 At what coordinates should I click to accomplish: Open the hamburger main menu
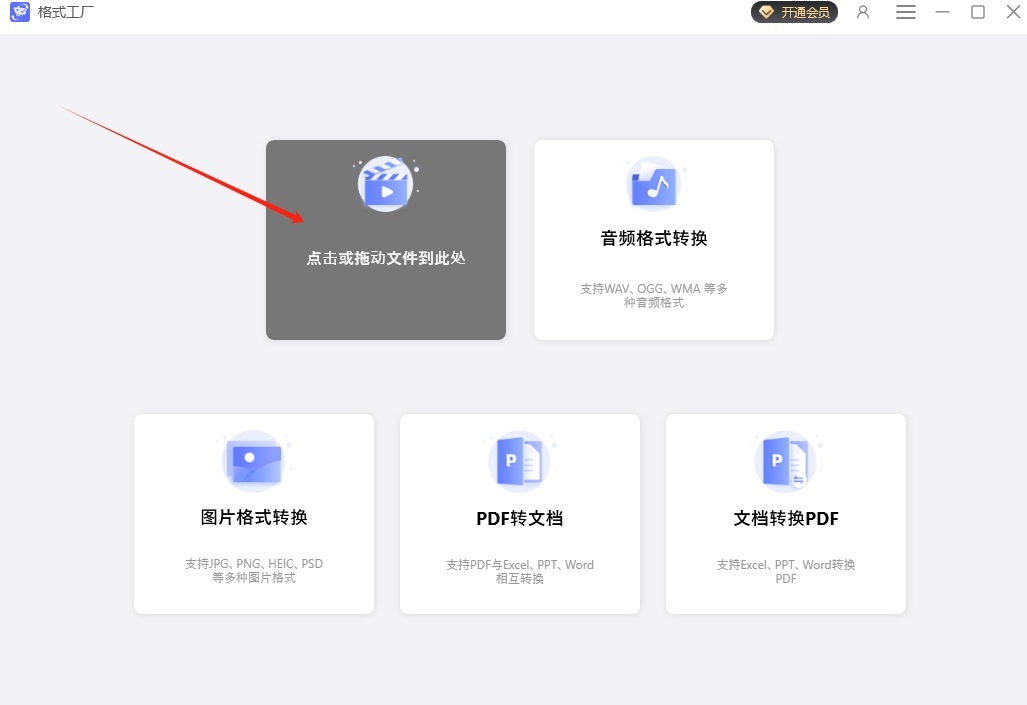tap(906, 12)
